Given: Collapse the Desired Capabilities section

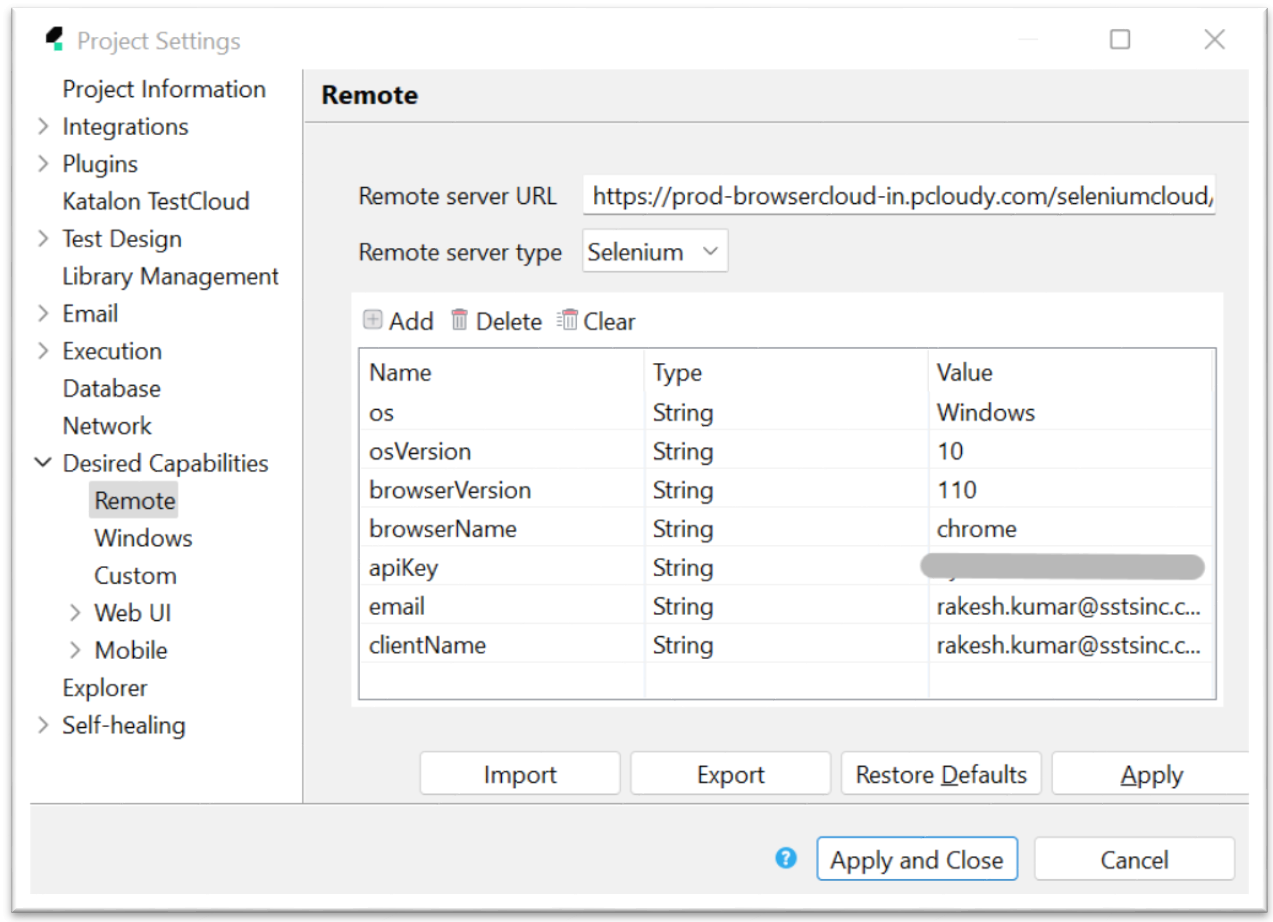Looking at the screenshot, I should tap(42, 463).
